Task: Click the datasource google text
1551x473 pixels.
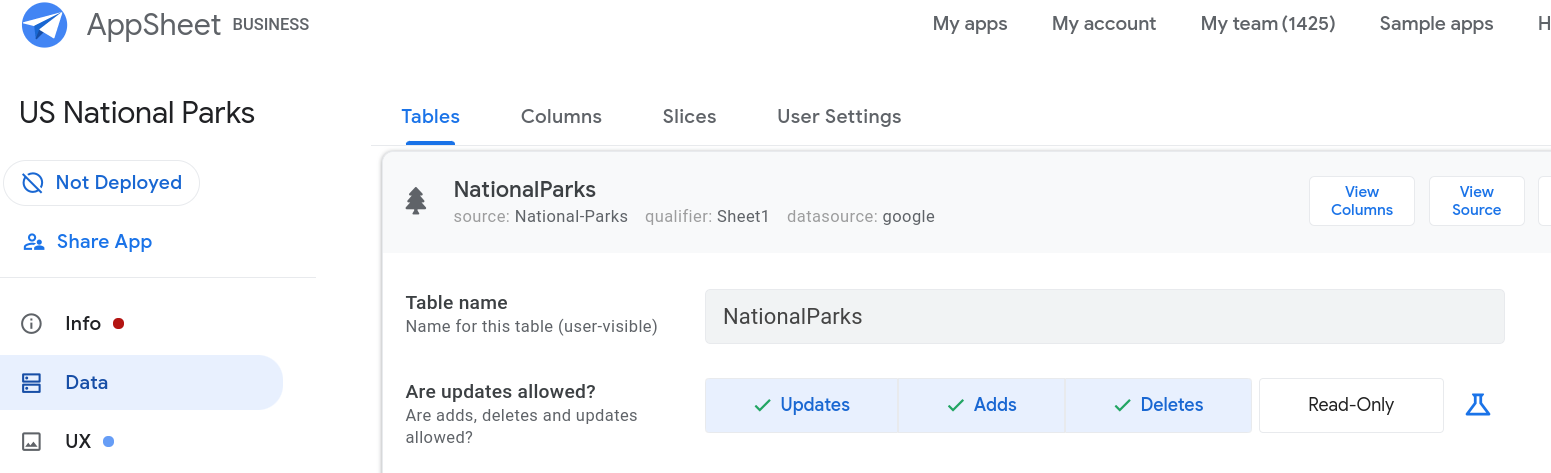Action: click(x=861, y=216)
